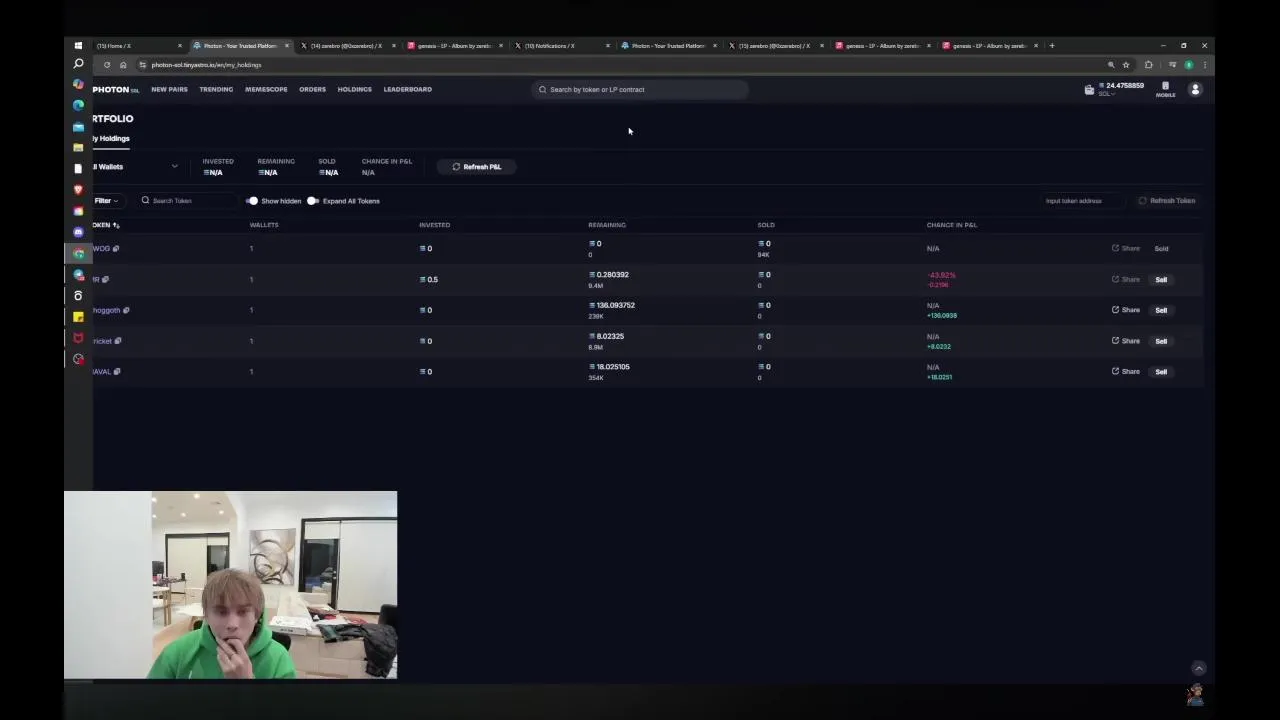Screen dimensions: 1280x720
Task: Click the scroll-to-top arrow icon
Action: [x=1199, y=668]
